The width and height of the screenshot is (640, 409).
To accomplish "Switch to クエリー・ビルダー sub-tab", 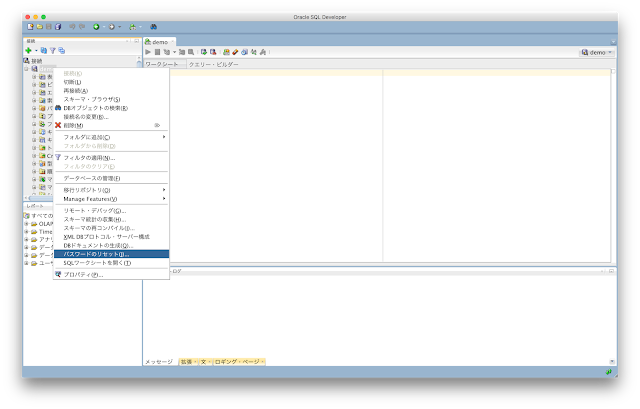I will [x=213, y=64].
